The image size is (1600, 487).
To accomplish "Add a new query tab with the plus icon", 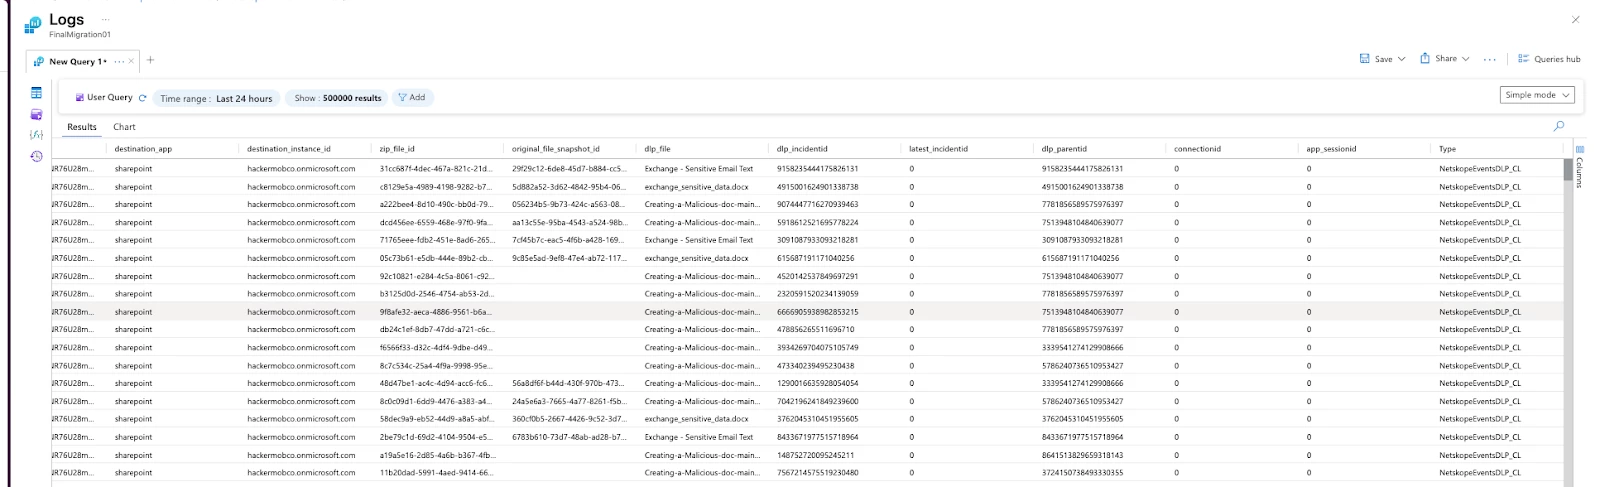I will [150, 60].
